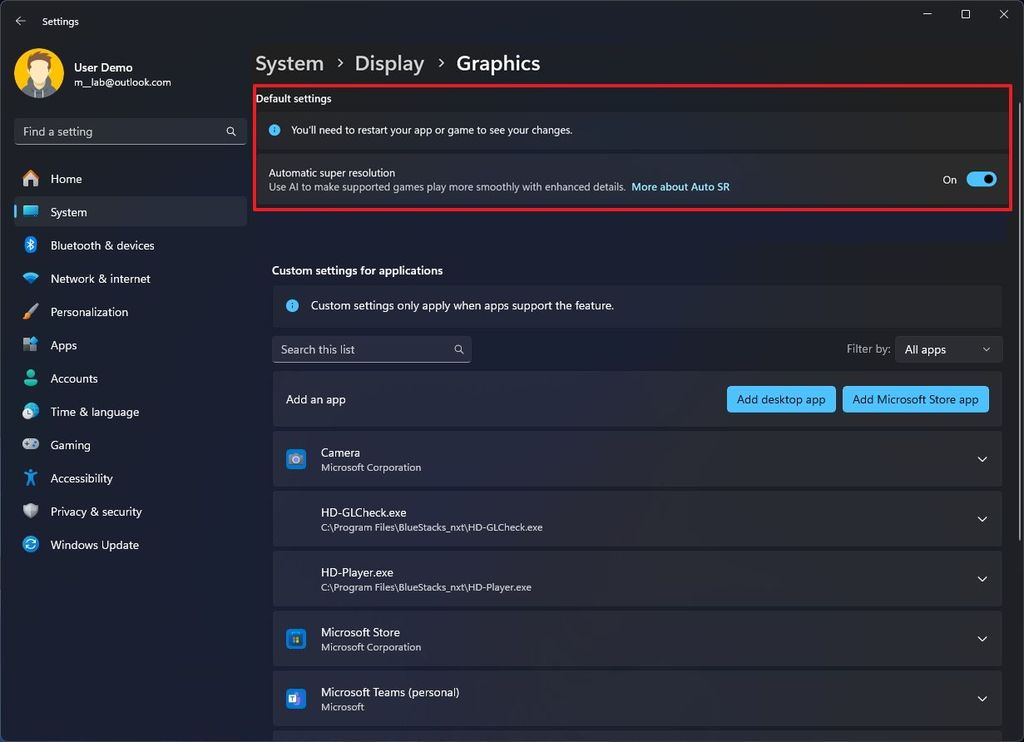Open Privacy & security settings

click(95, 511)
